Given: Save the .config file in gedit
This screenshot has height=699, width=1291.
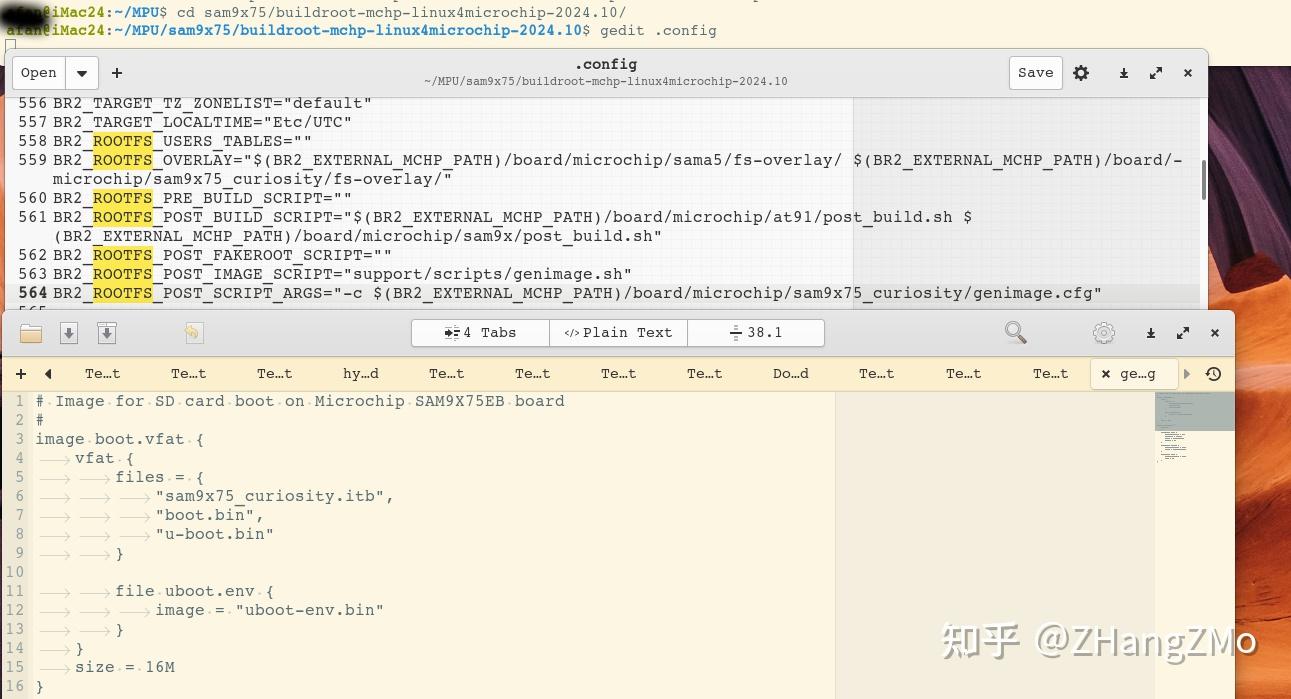Looking at the screenshot, I should 1035,72.
